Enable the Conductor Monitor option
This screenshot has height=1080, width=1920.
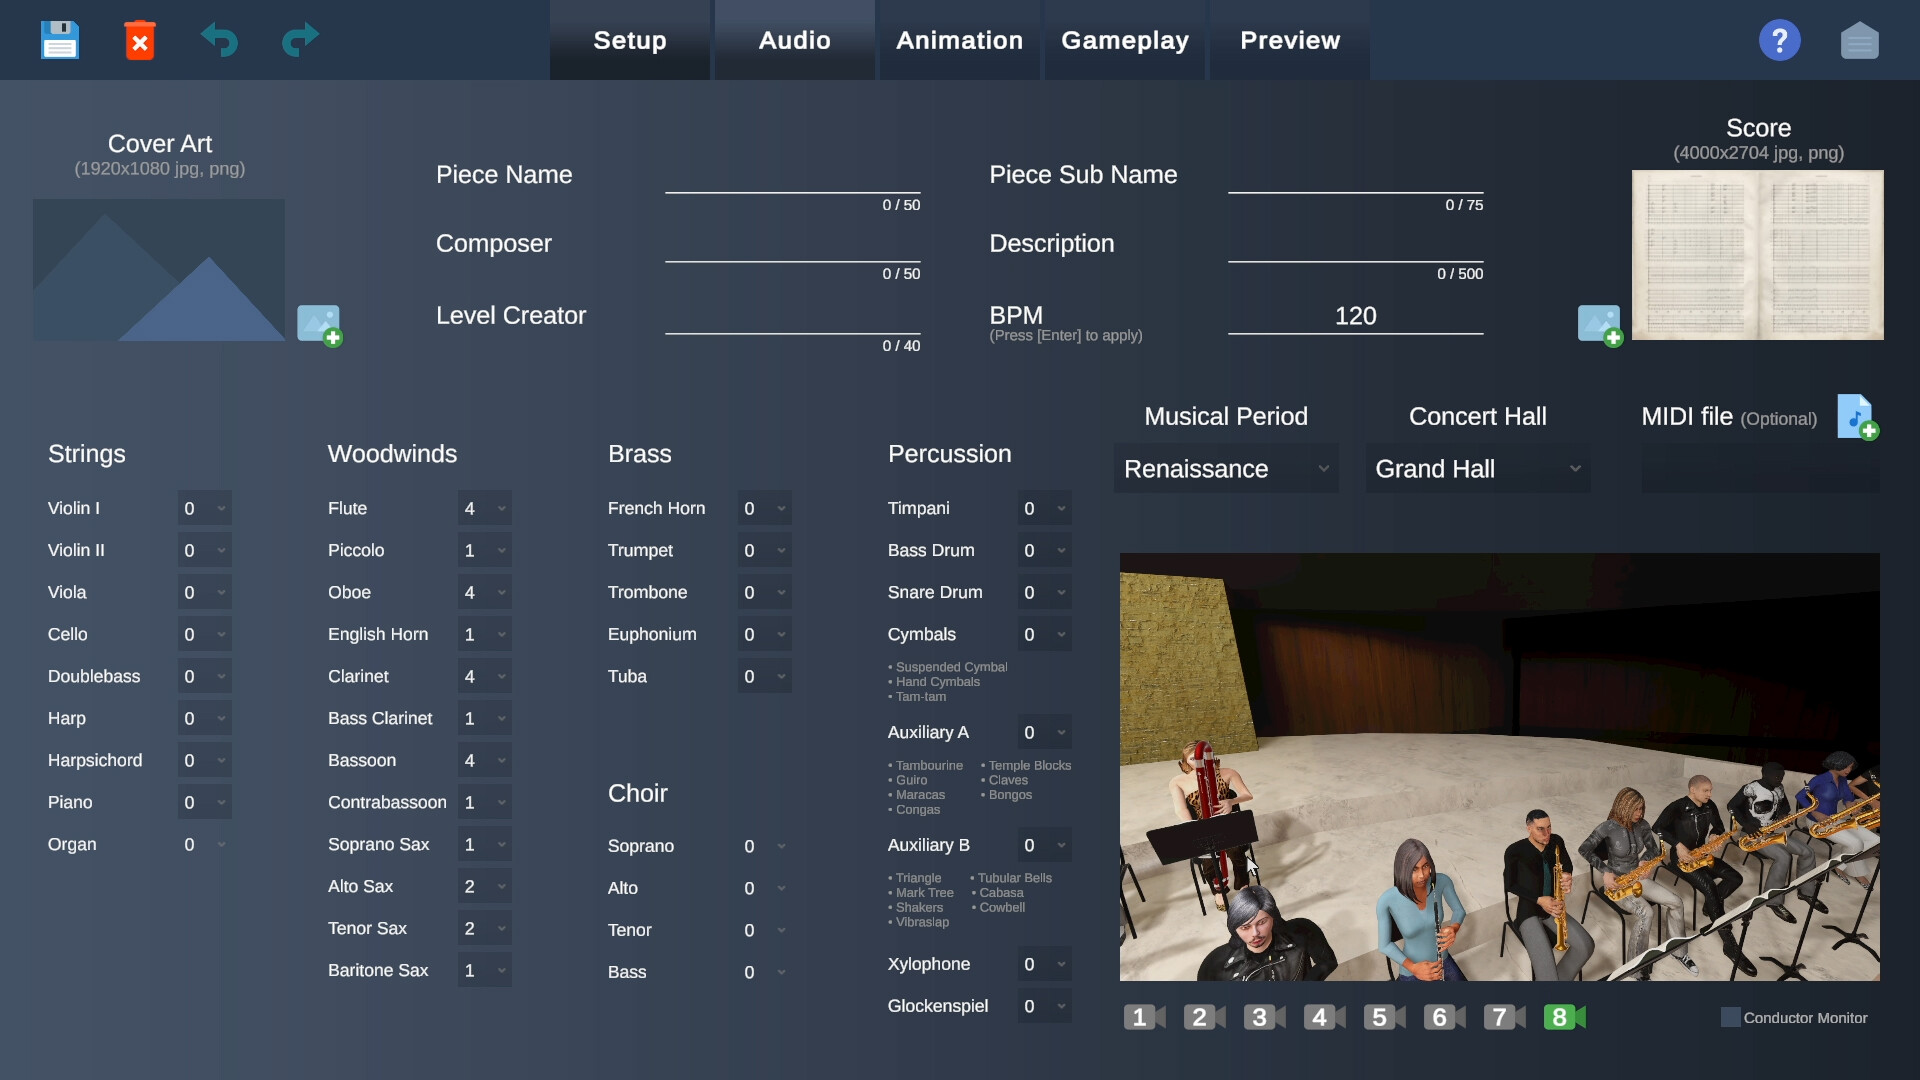1731,1016
